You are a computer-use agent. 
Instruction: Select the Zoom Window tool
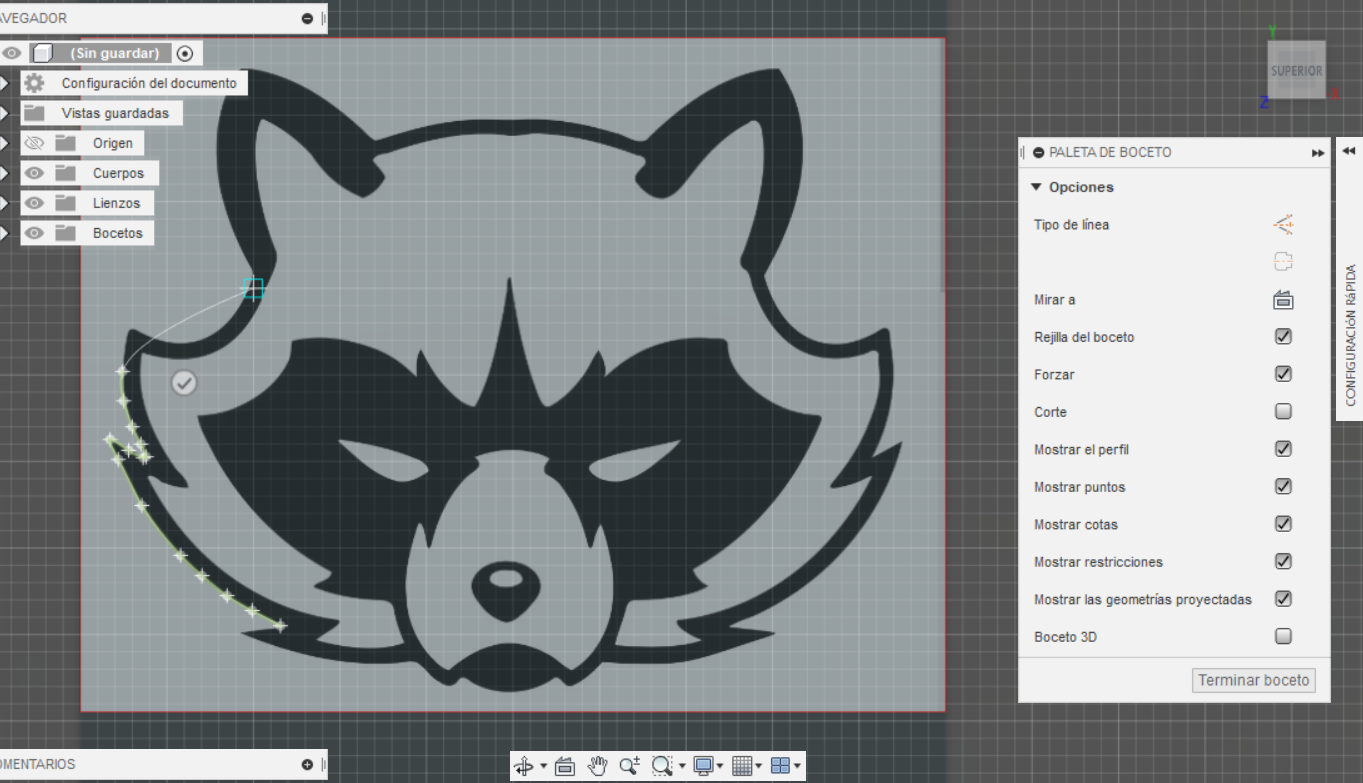click(x=661, y=766)
